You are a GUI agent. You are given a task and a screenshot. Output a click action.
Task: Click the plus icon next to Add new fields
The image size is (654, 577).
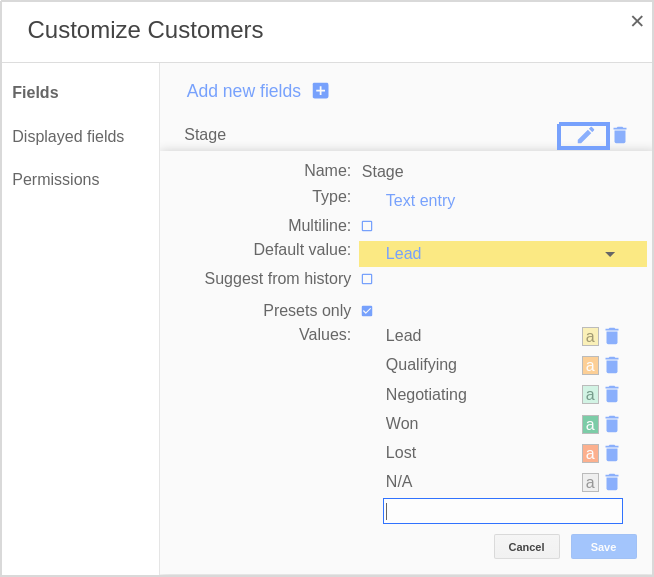coord(320,91)
